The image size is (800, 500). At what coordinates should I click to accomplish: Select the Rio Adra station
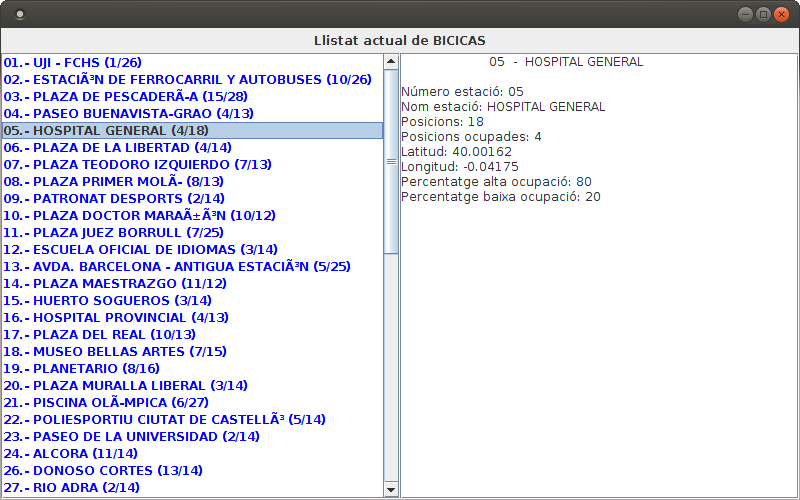tap(71, 487)
